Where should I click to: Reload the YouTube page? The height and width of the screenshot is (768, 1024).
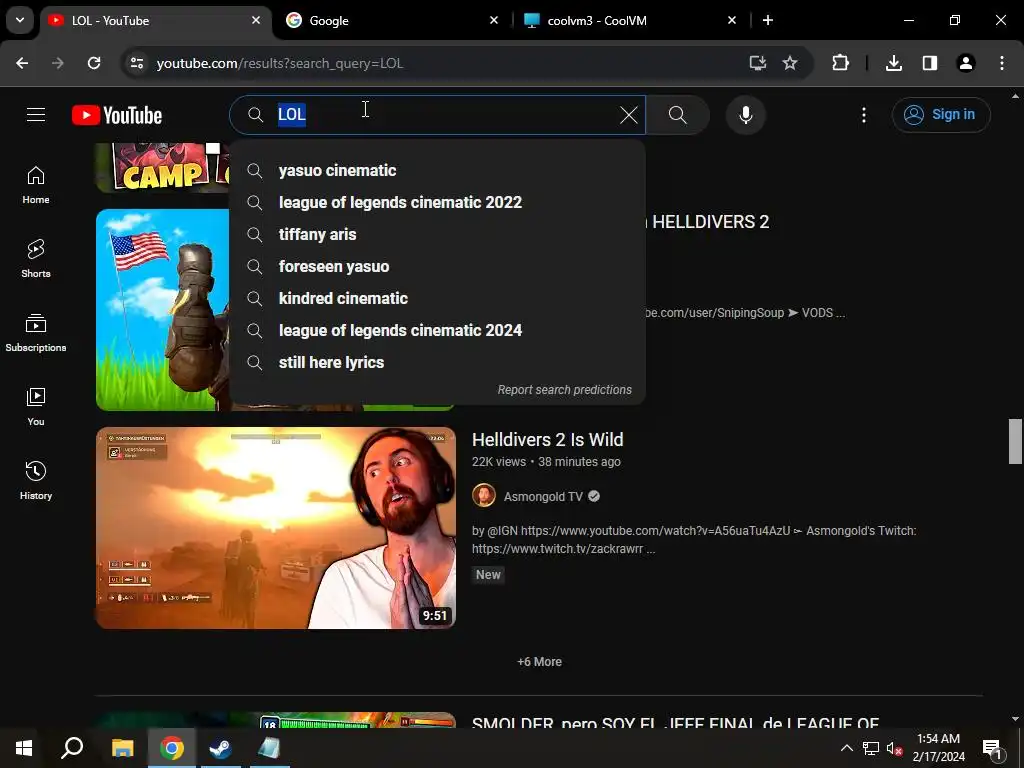94,63
